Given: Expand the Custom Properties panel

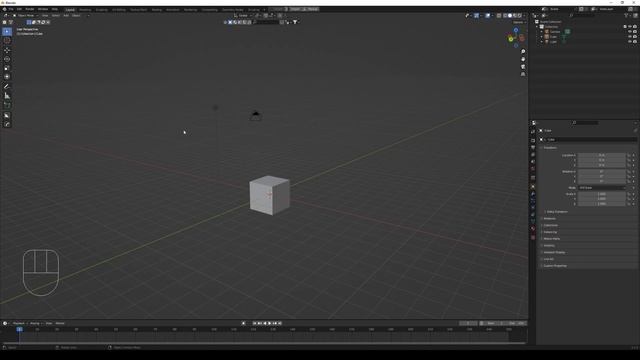Looking at the screenshot, I should tap(555, 266).
